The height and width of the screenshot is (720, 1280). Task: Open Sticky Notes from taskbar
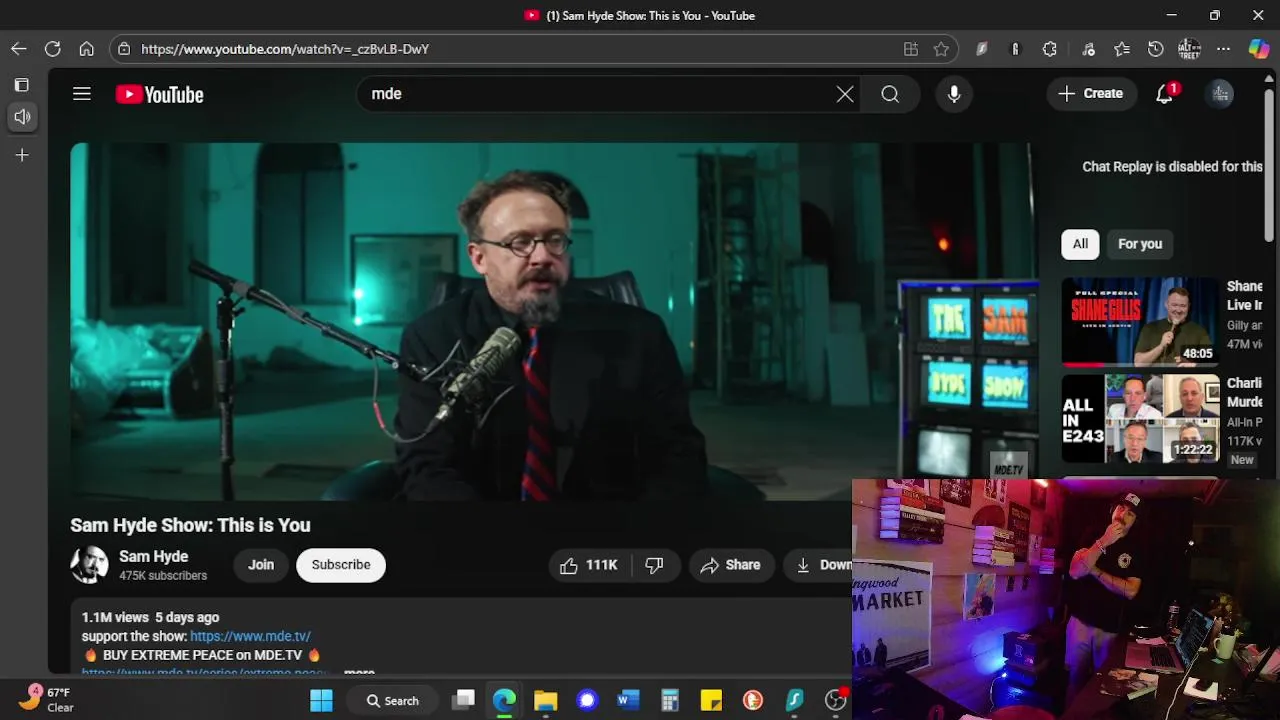(711, 700)
